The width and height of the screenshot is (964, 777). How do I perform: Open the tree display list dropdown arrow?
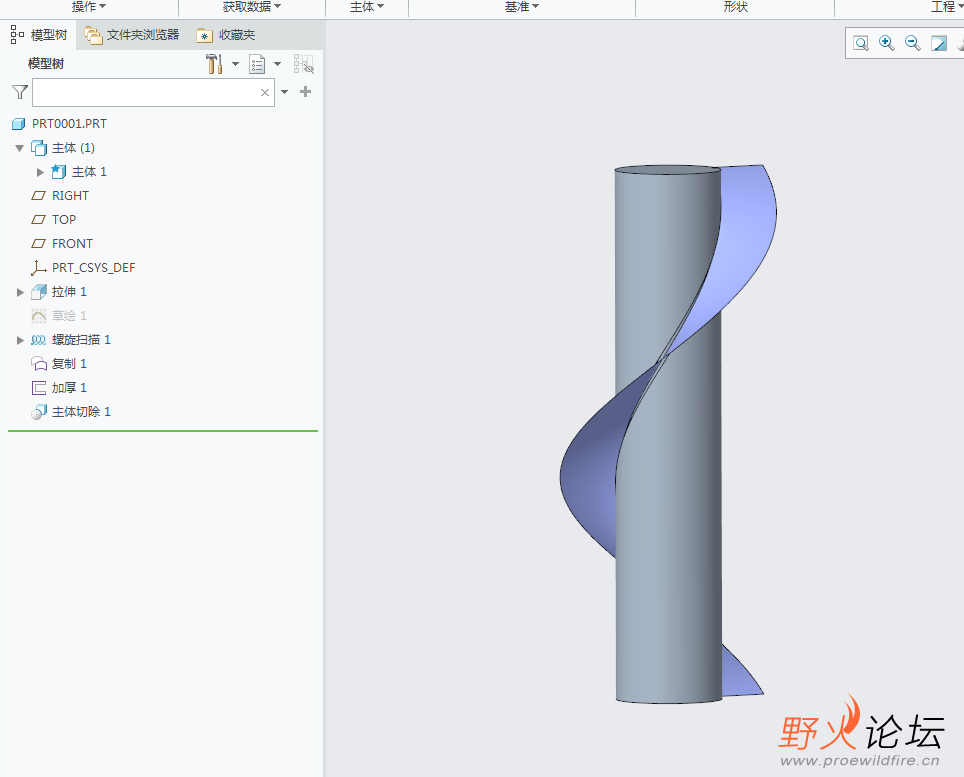277,64
